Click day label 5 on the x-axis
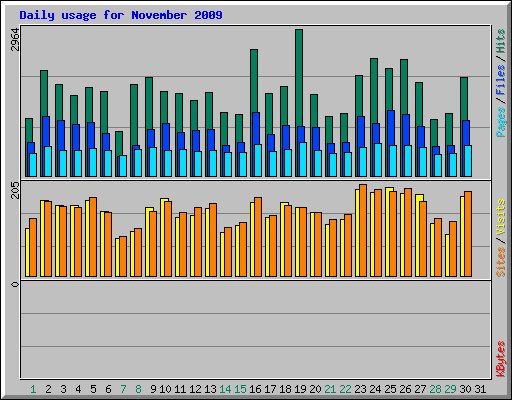This screenshot has width=512, height=400. point(93,389)
